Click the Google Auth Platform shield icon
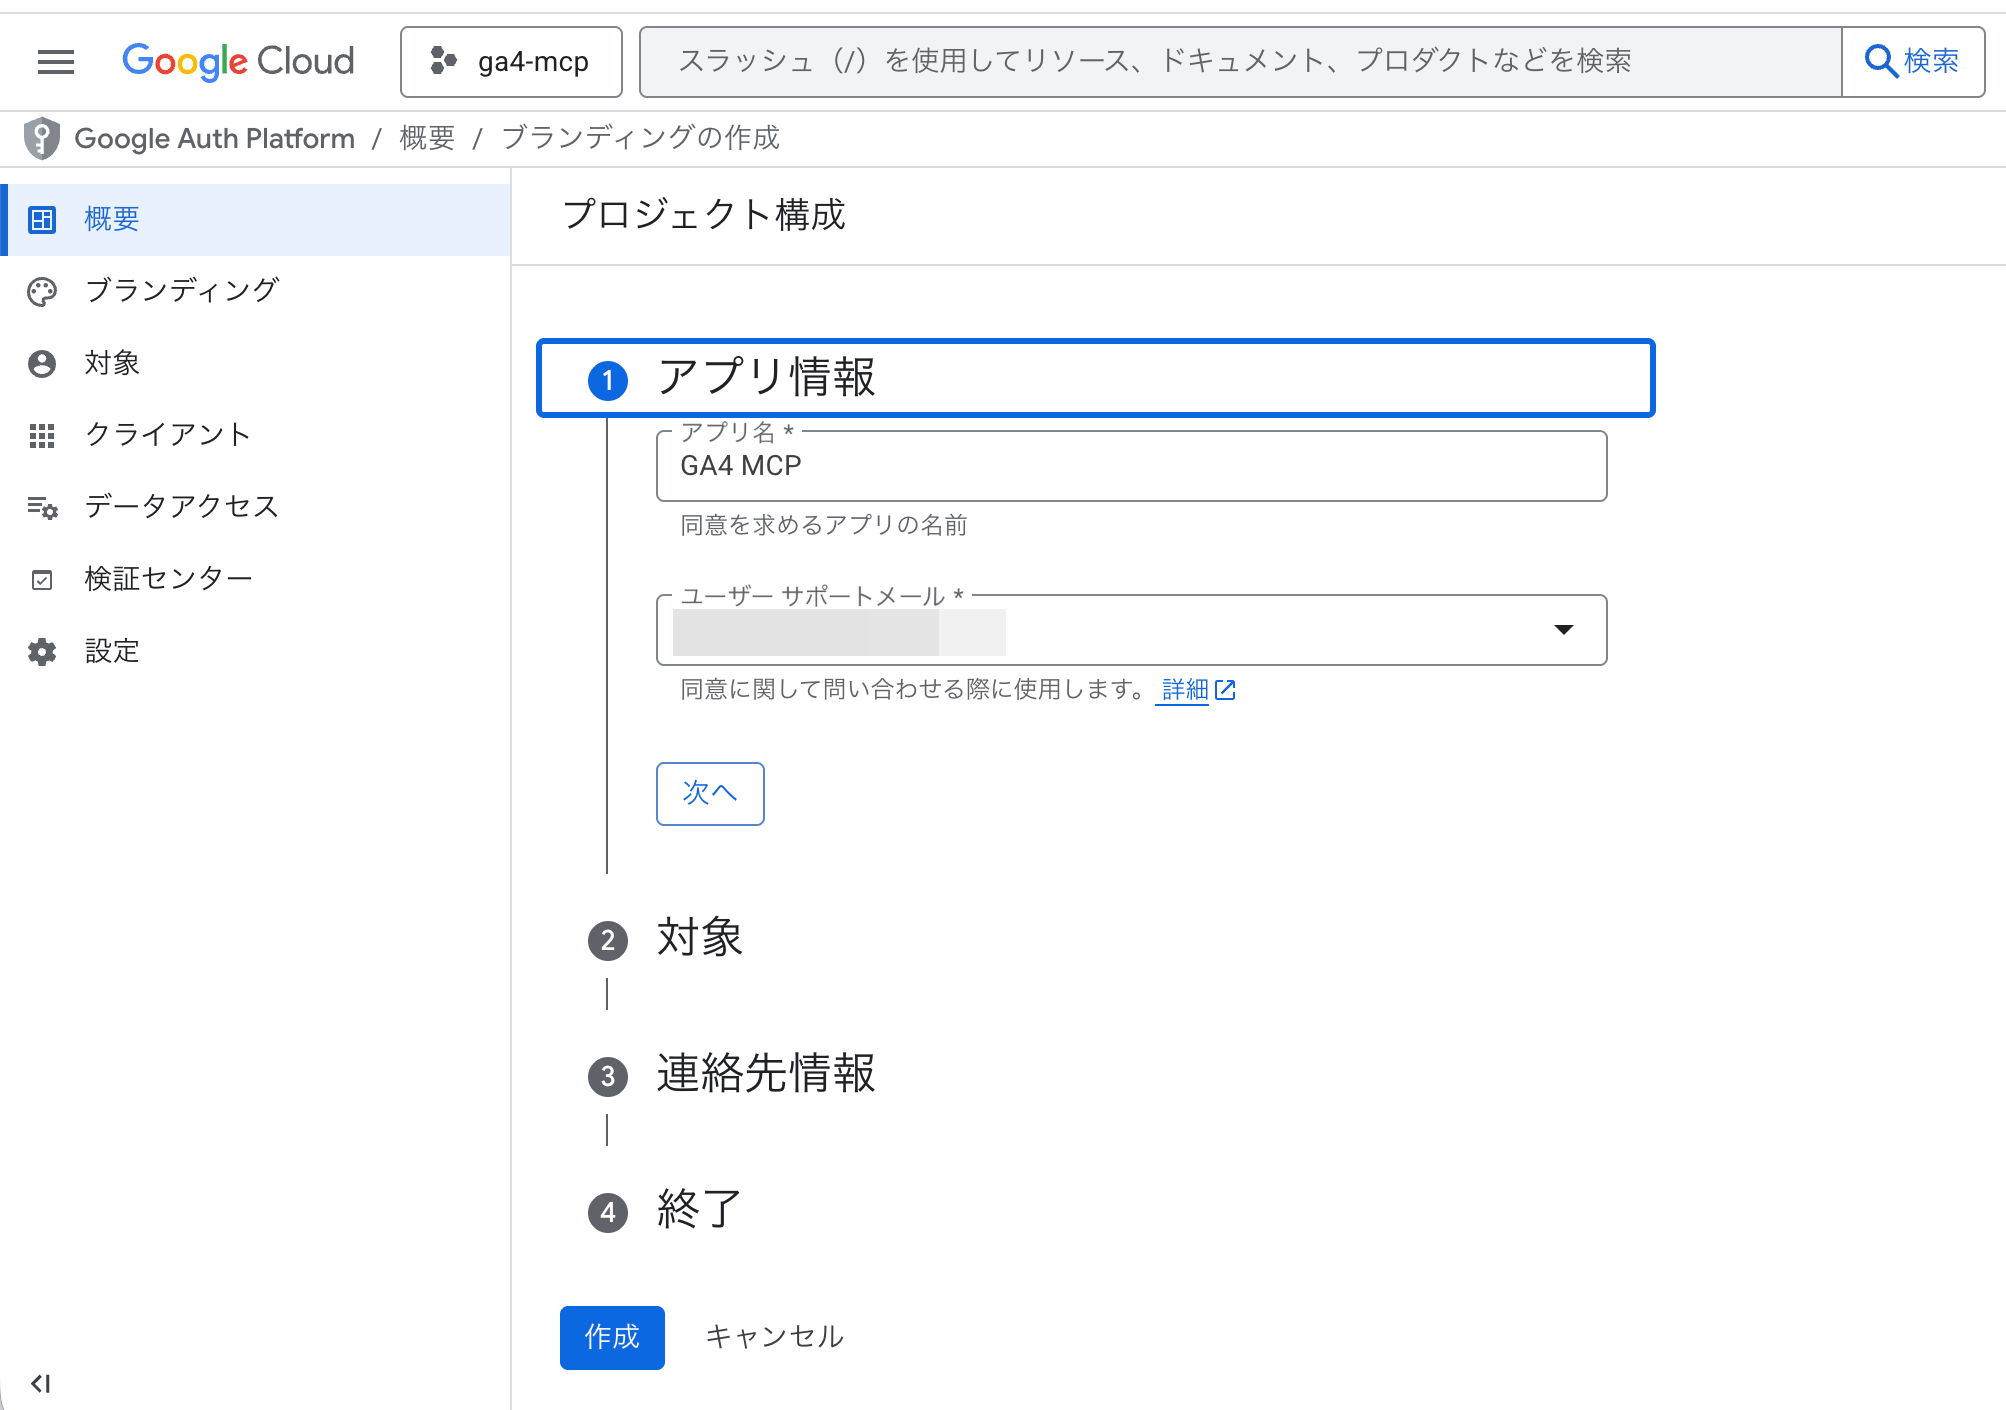This screenshot has width=2006, height=1410. click(41, 138)
